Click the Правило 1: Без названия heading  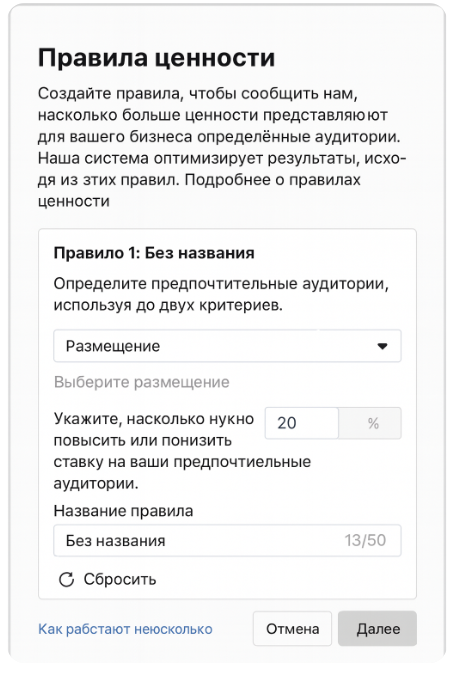tap(154, 253)
